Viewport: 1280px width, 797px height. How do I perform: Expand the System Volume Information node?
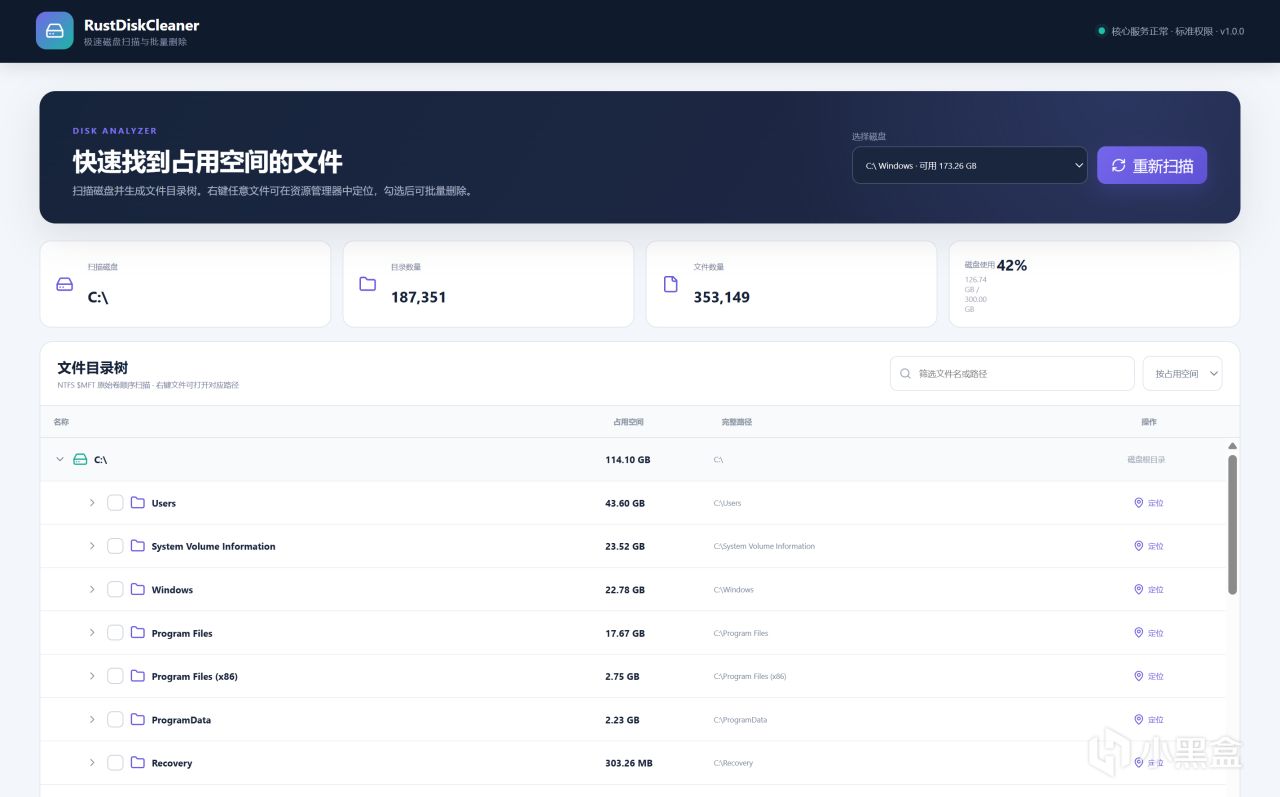(x=92, y=546)
